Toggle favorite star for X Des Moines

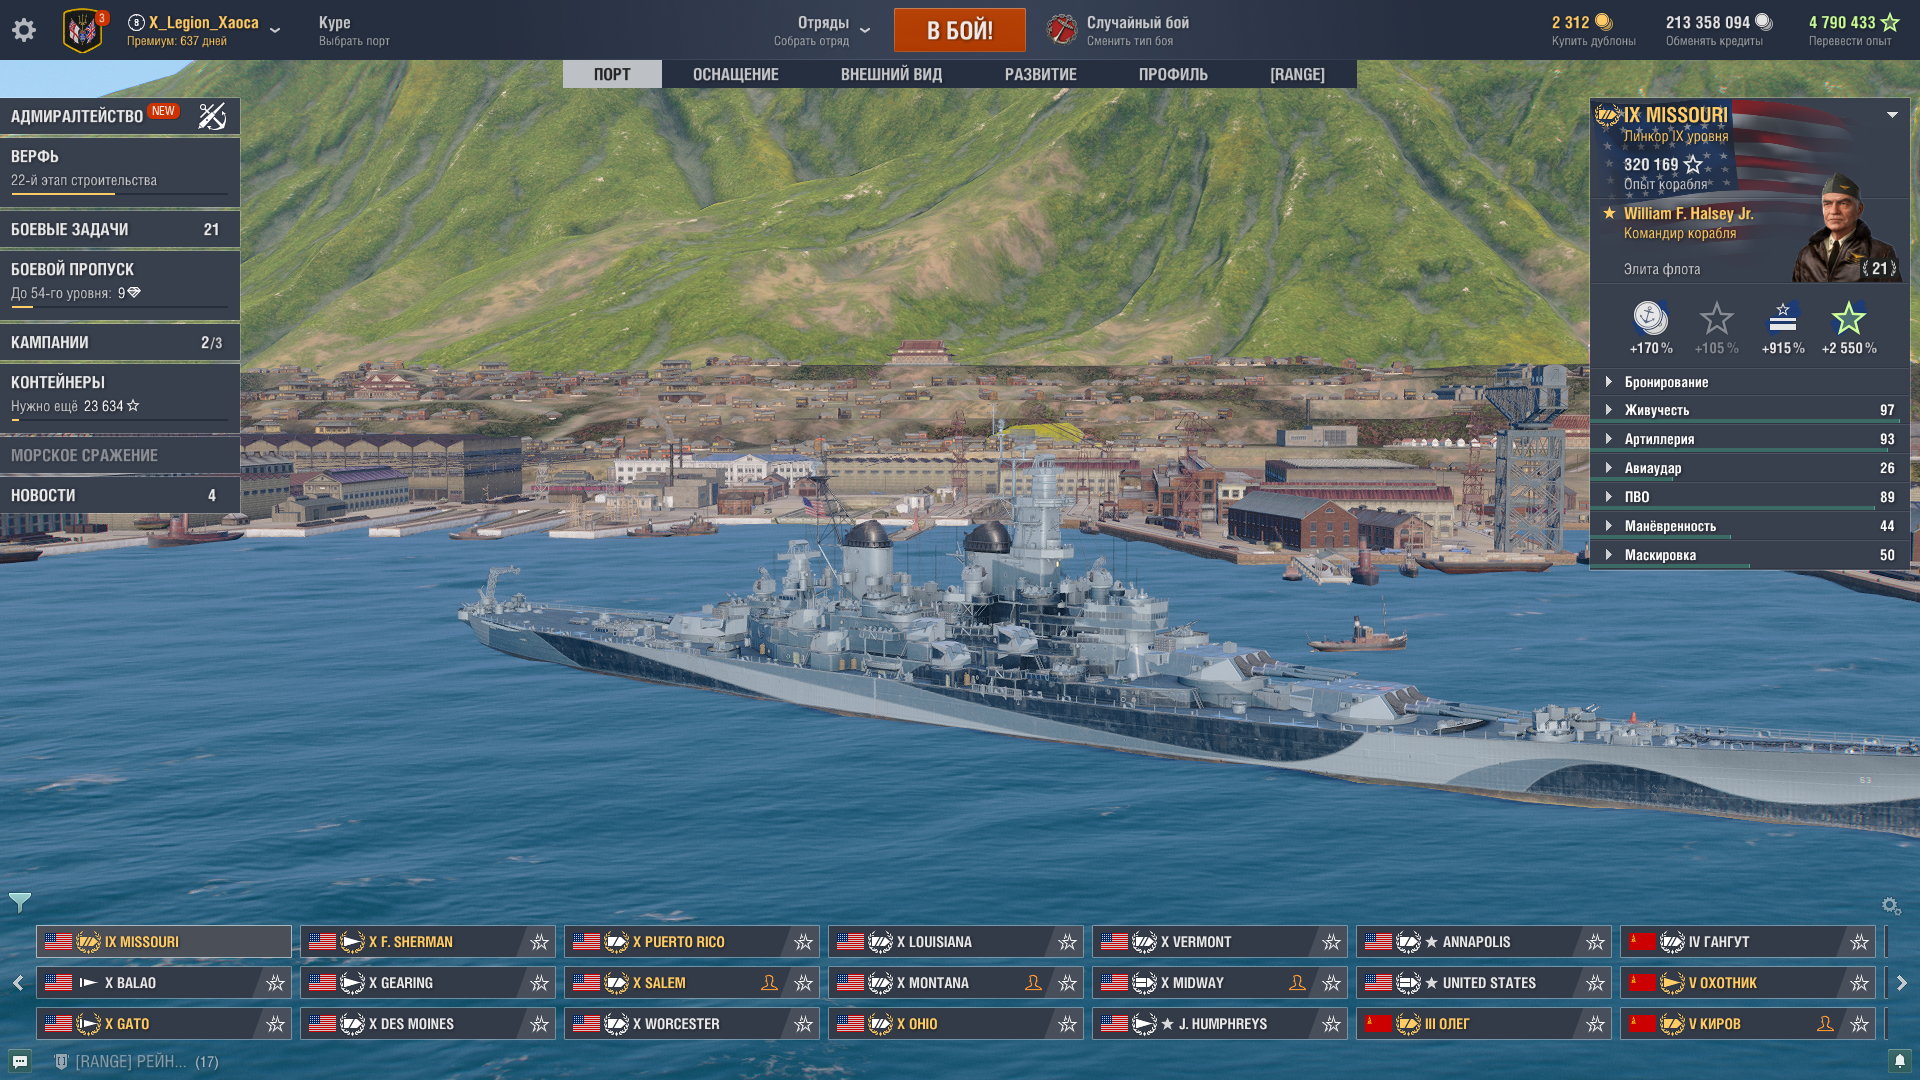click(x=540, y=1024)
